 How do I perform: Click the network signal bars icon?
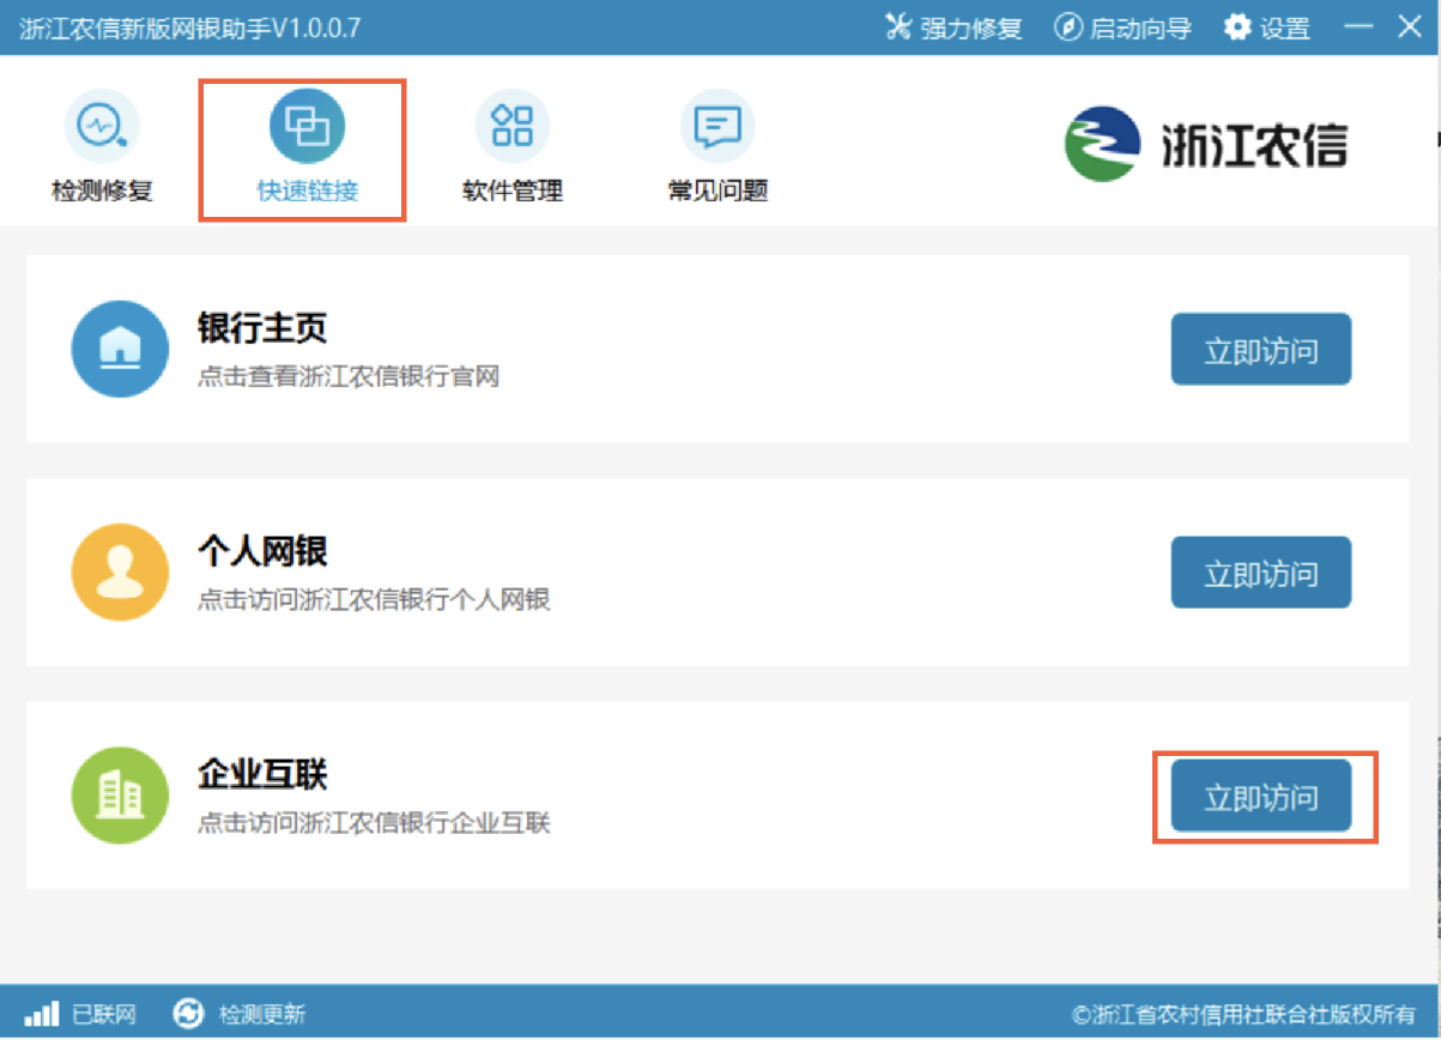tap(41, 1014)
